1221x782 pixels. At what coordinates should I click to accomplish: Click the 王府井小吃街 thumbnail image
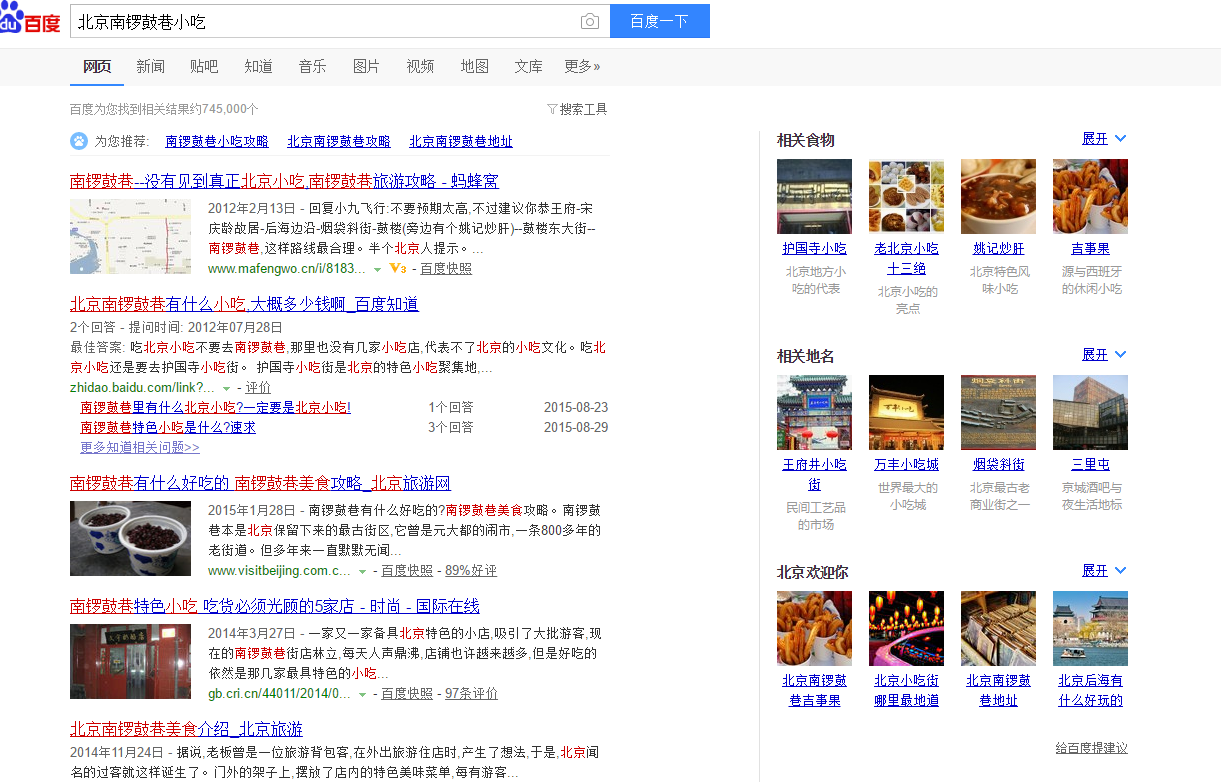pos(813,412)
